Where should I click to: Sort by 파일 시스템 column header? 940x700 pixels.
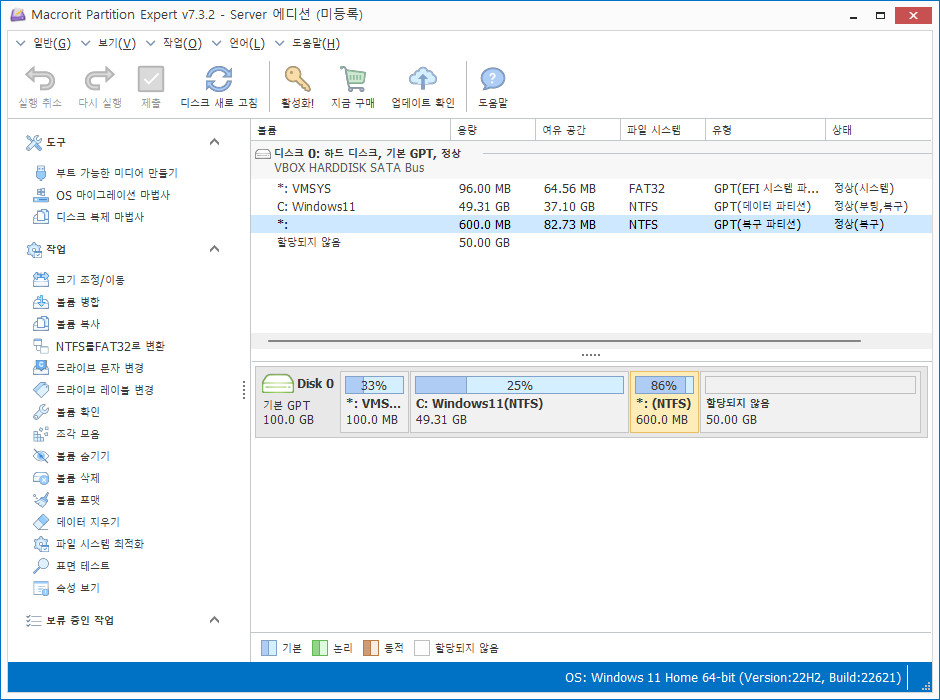(x=662, y=130)
